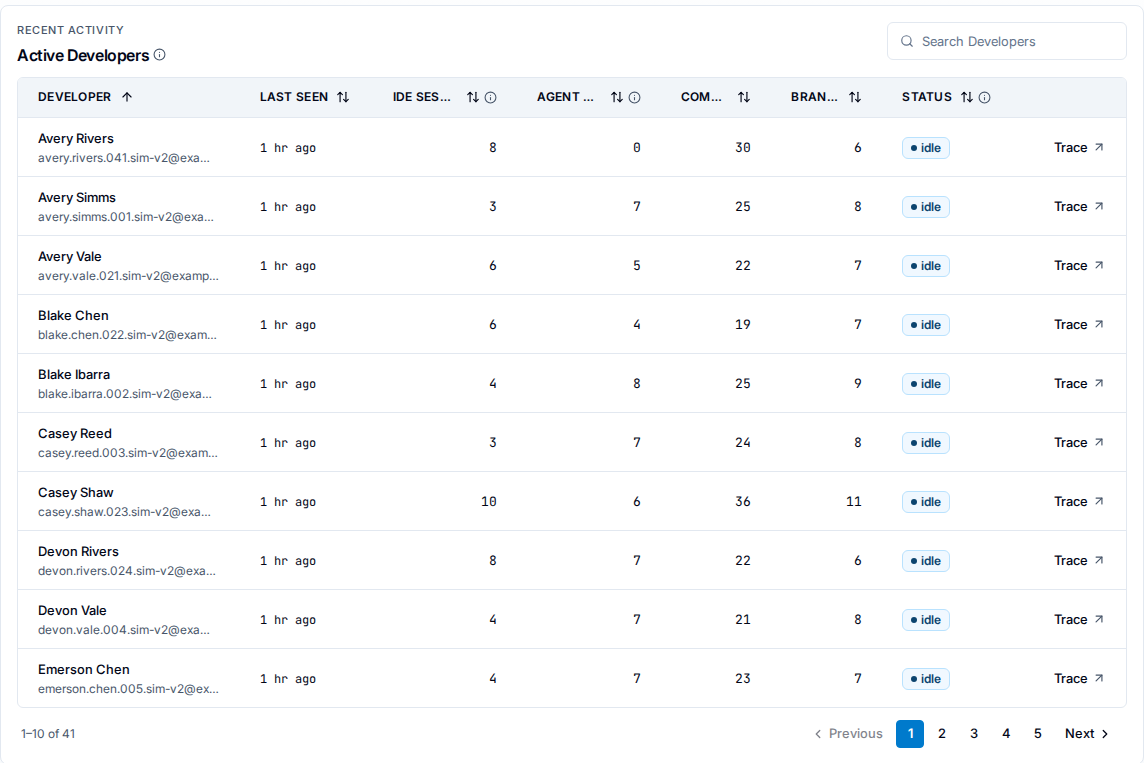Select developer name Devon Rivers
The image size is (1144, 763).
point(78,552)
